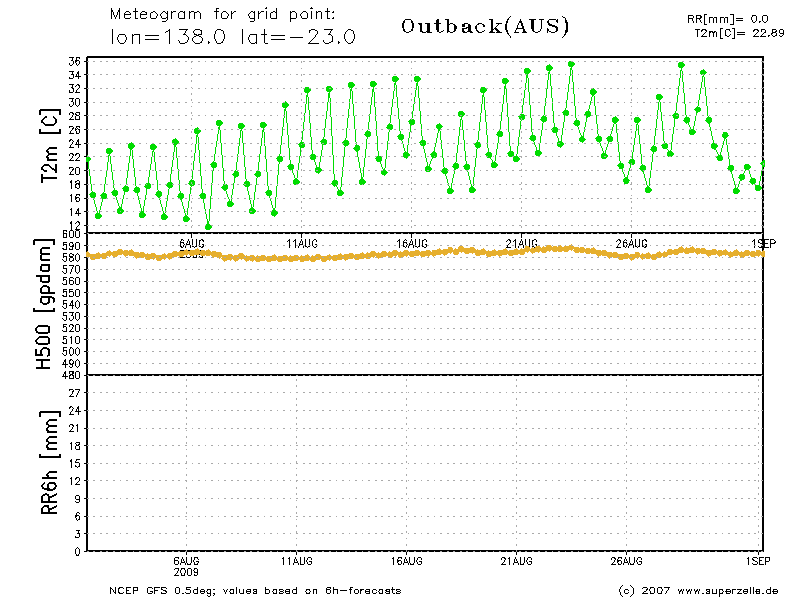Click the '14' tick on T2m axis
The height and width of the screenshot is (600, 800).
[74, 212]
